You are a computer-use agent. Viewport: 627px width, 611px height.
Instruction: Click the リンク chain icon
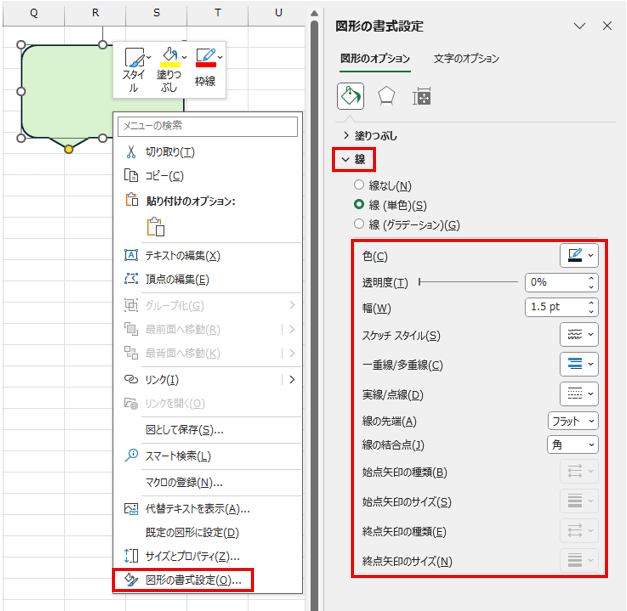[131, 379]
